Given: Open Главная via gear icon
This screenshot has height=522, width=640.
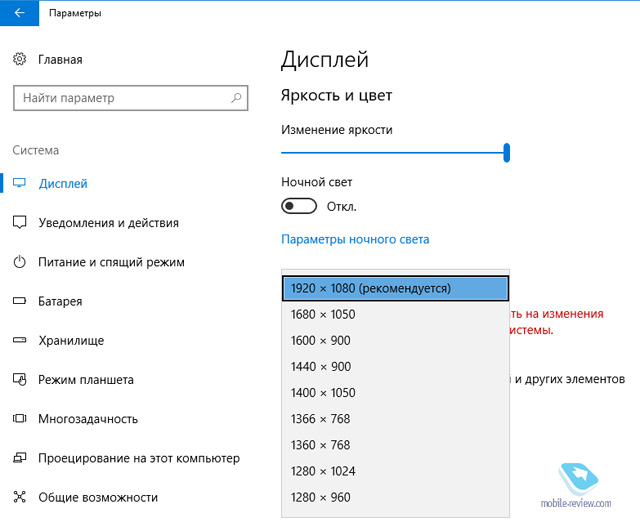Looking at the screenshot, I should tap(19, 59).
